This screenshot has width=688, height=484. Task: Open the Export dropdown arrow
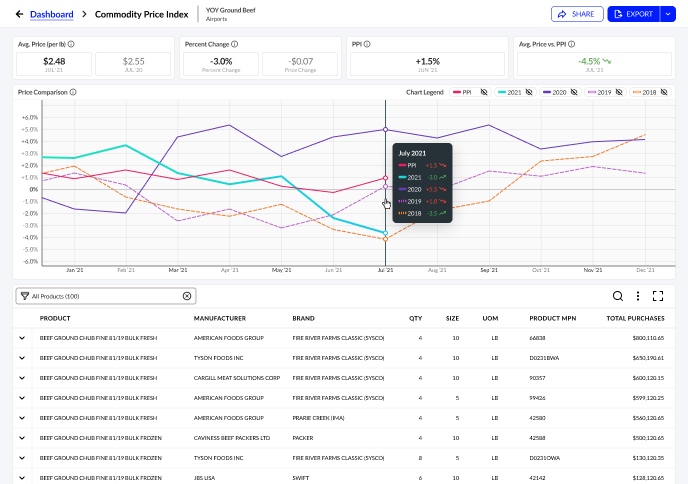(668, 14)
